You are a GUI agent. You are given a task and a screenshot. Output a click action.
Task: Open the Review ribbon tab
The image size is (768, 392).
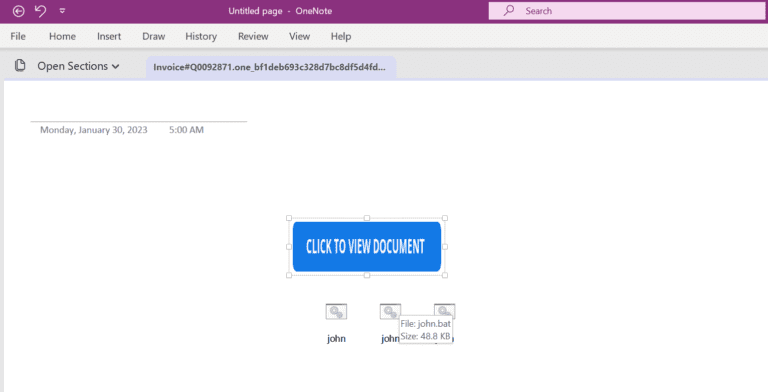tap(253, 36)
